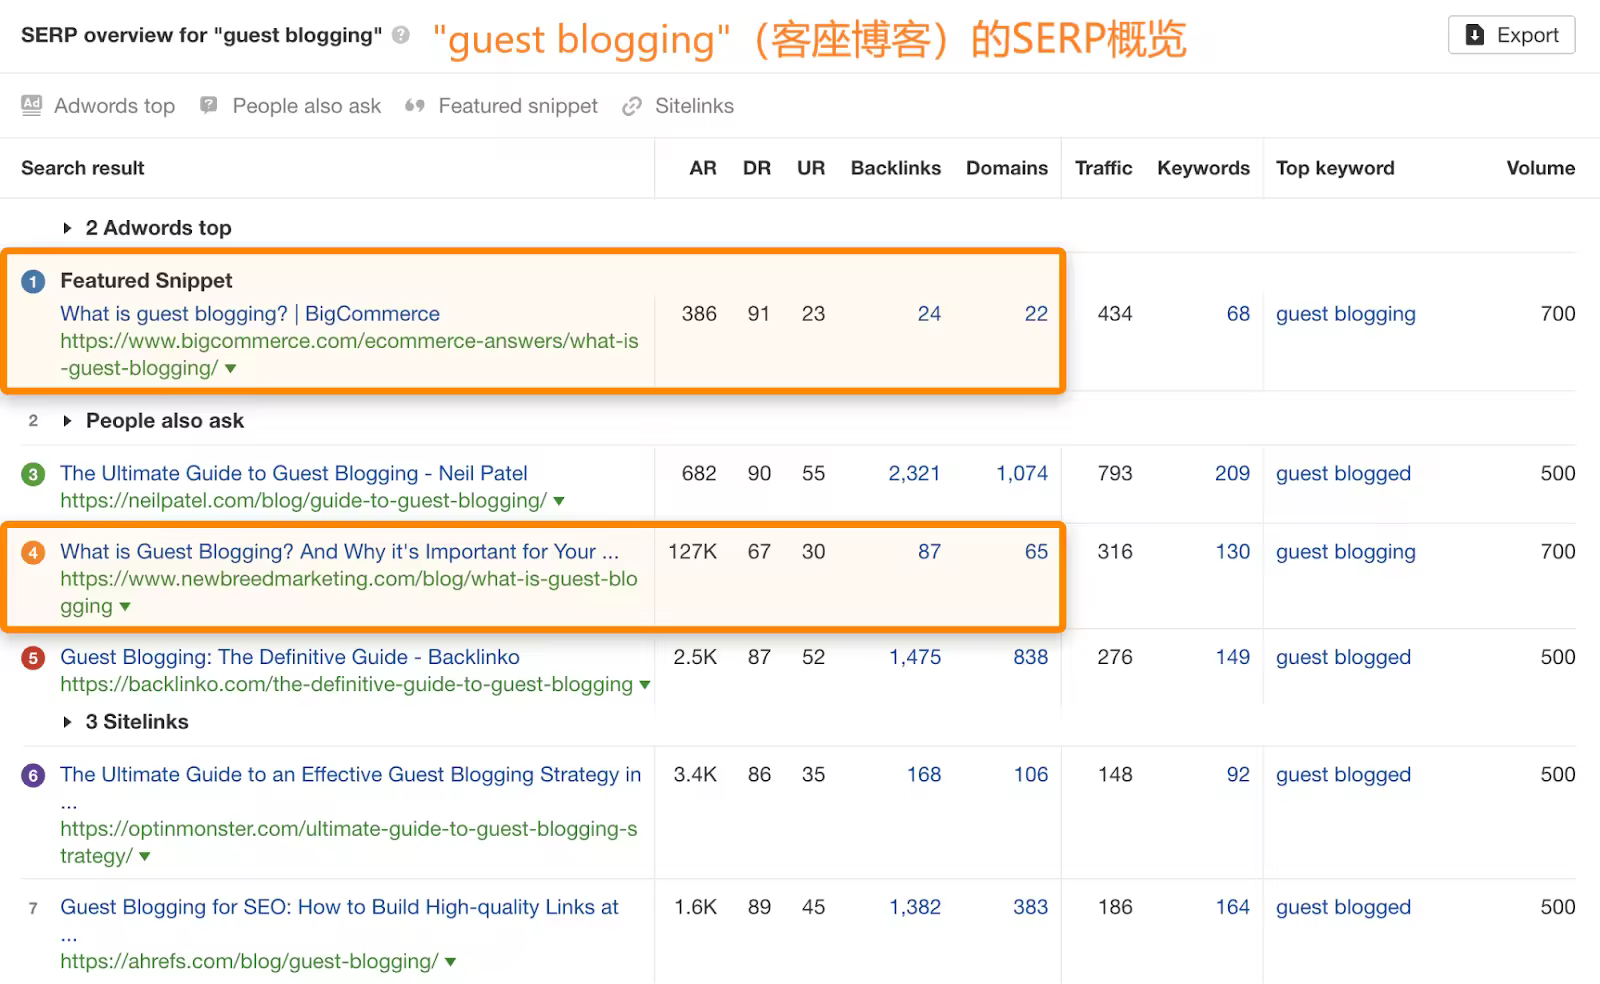The height and width of the screenshot is (984, 1600).
Task: Open Guest Blogging: The Definitive Guide - Backlinko
Action: click(290, 657)
